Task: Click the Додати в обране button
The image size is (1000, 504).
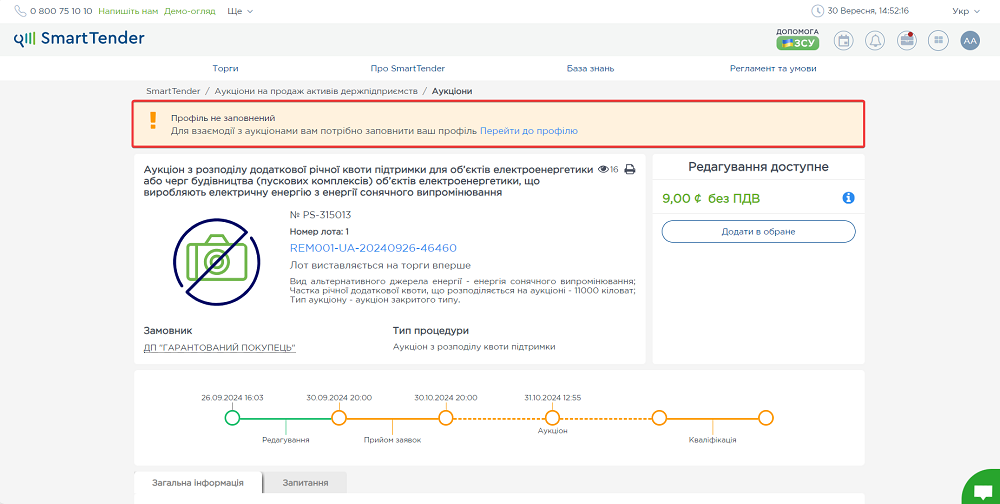Action: pyautogui.click(x=758, y=231)
